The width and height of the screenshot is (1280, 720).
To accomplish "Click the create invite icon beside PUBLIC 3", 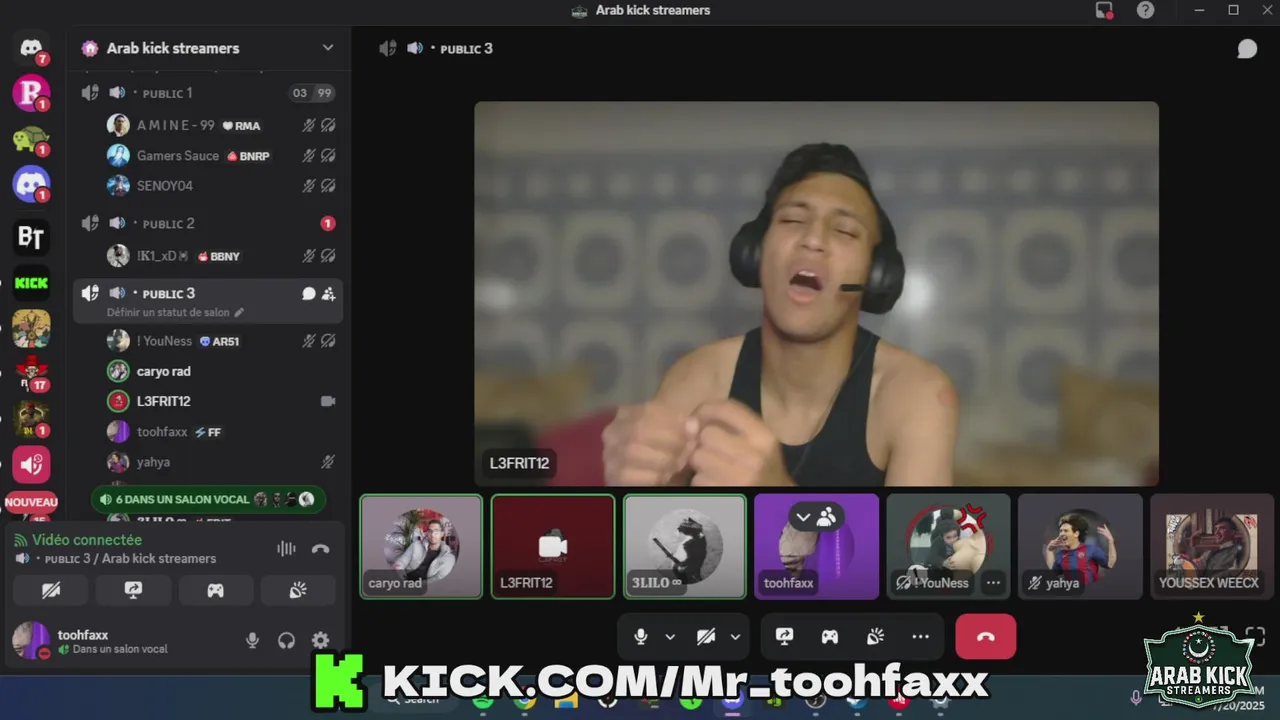I will coord(328,294).
